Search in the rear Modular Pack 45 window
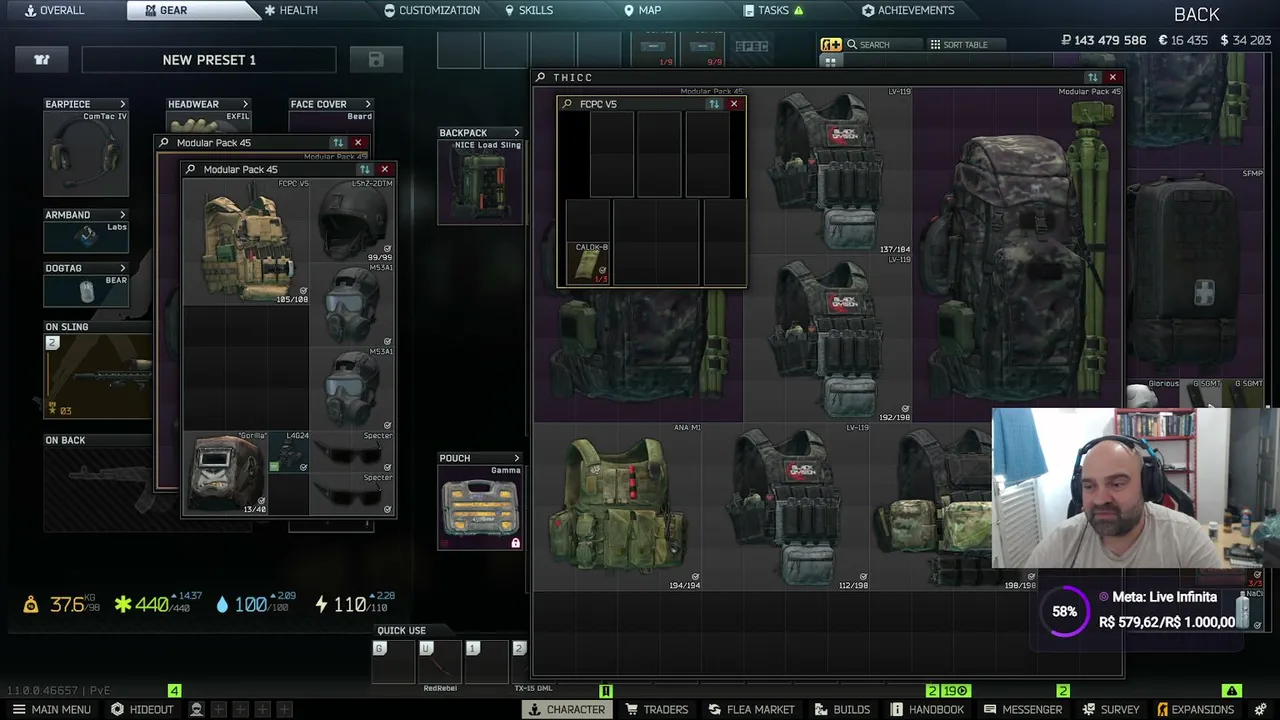 [x=164, y=143]
